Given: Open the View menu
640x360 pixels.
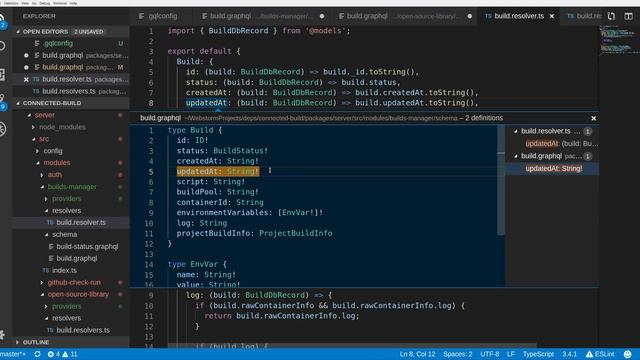Looking at the screenshot, I should point(25,3).
